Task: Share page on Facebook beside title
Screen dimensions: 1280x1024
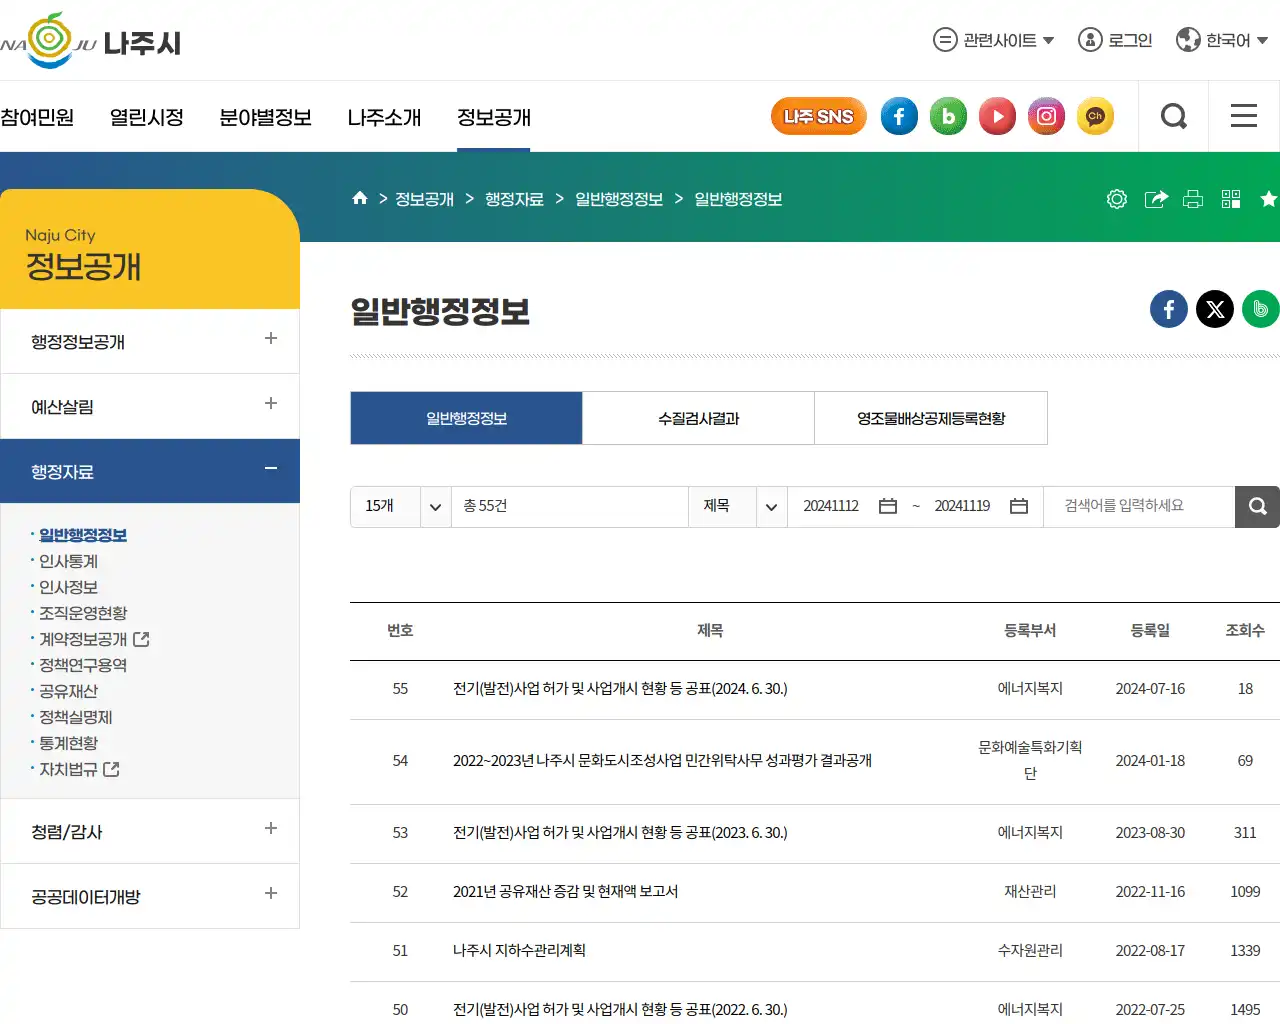Action: (x=1169, y=309)
